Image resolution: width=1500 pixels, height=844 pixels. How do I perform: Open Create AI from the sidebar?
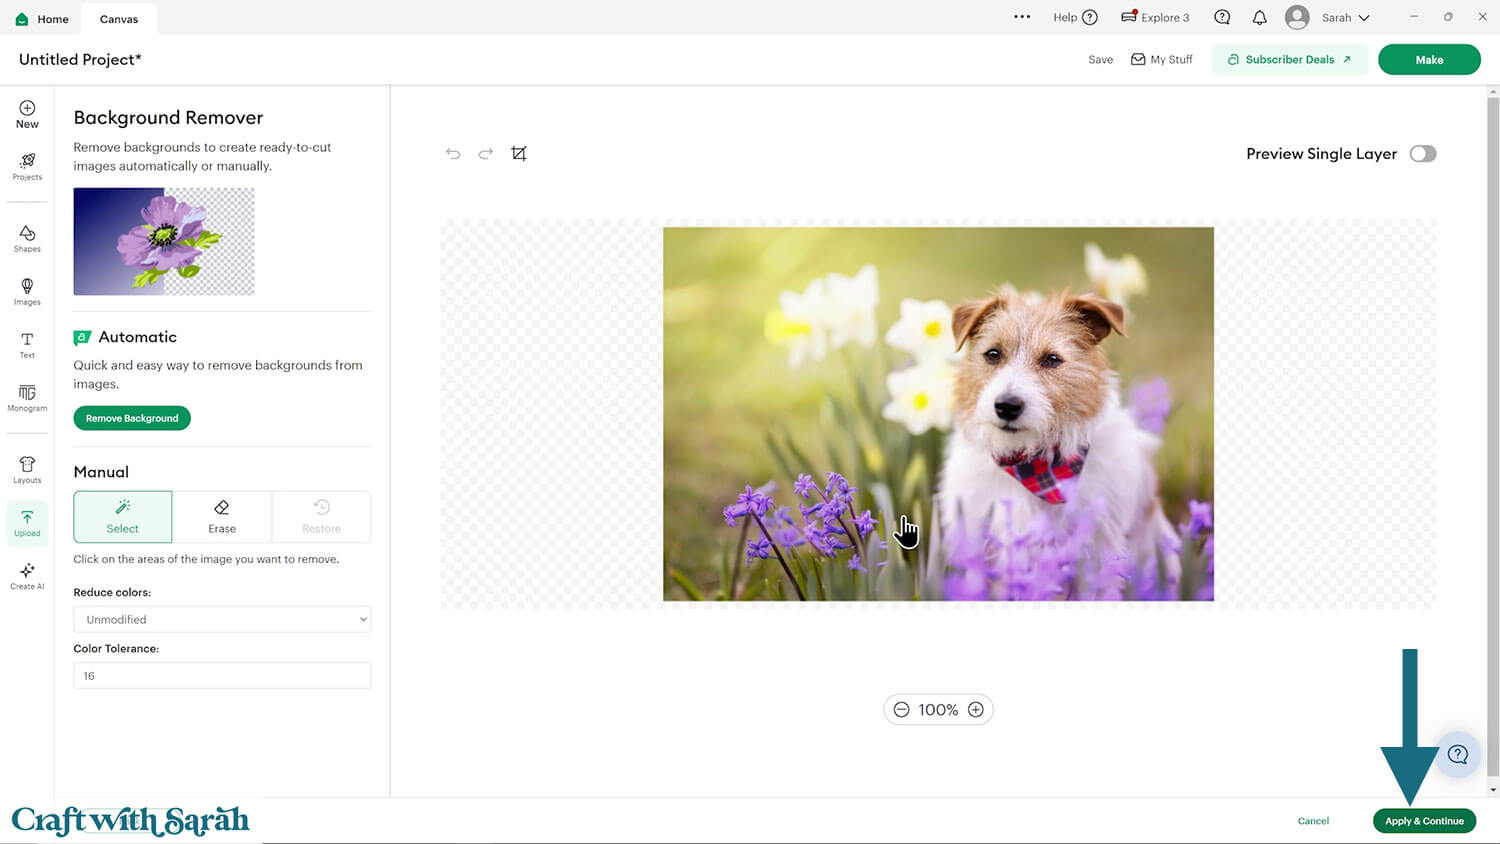tap(27, 576)
